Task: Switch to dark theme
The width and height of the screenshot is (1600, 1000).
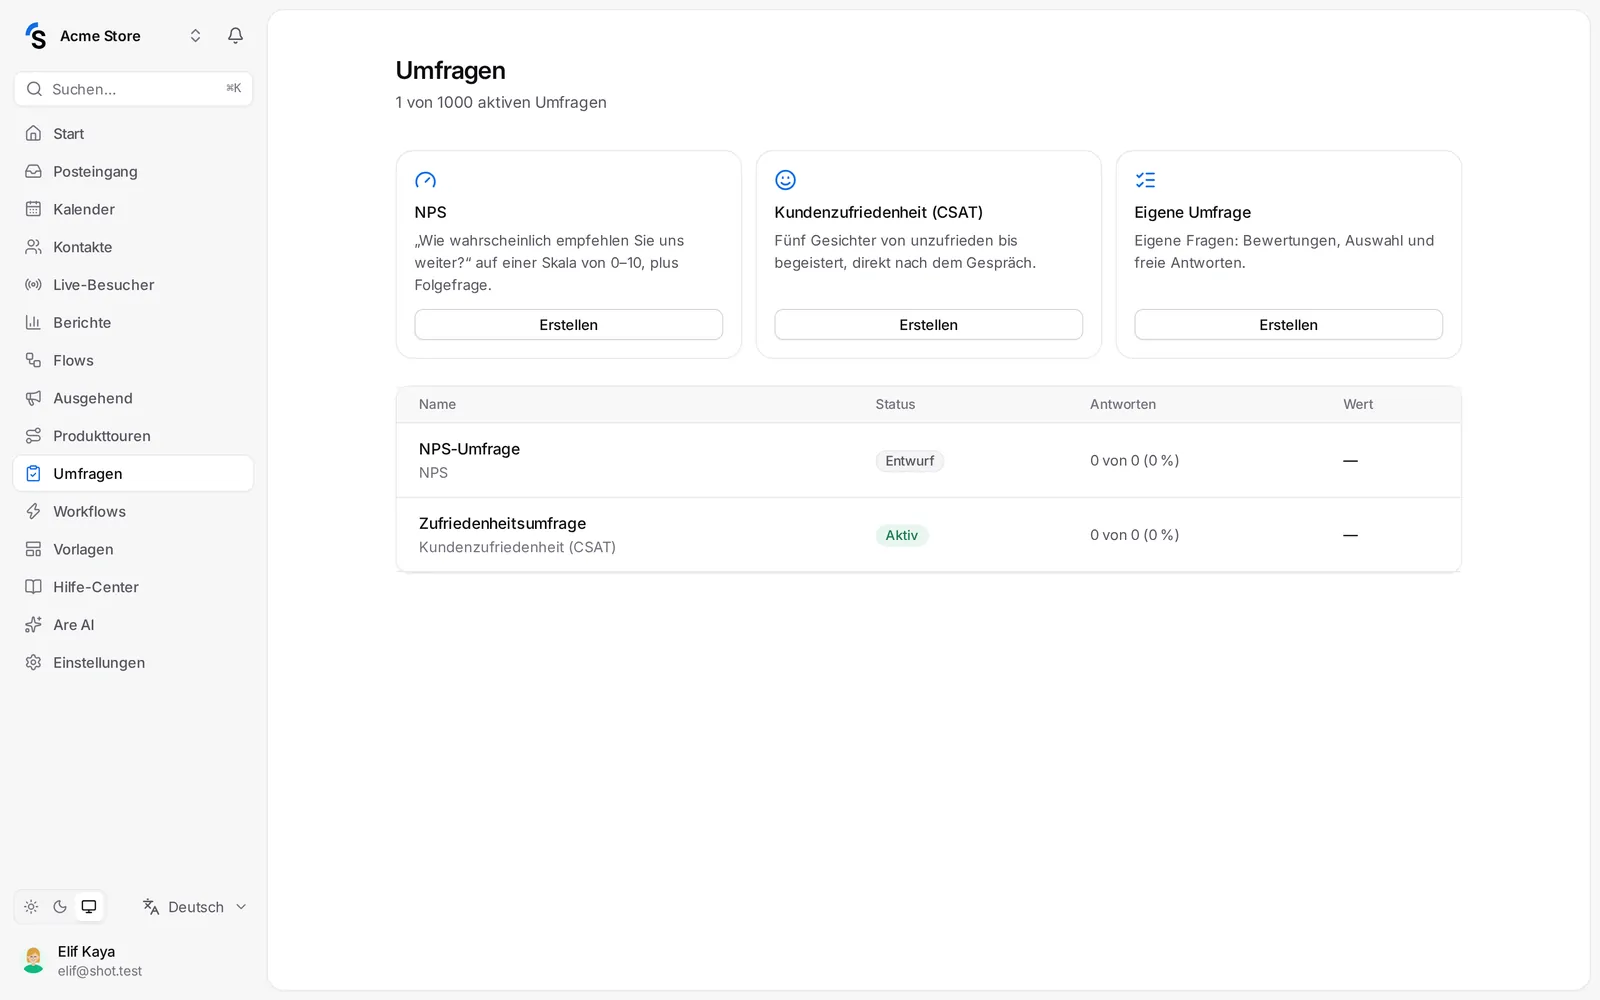Action: pyautogui.click(x=60, y=907)
